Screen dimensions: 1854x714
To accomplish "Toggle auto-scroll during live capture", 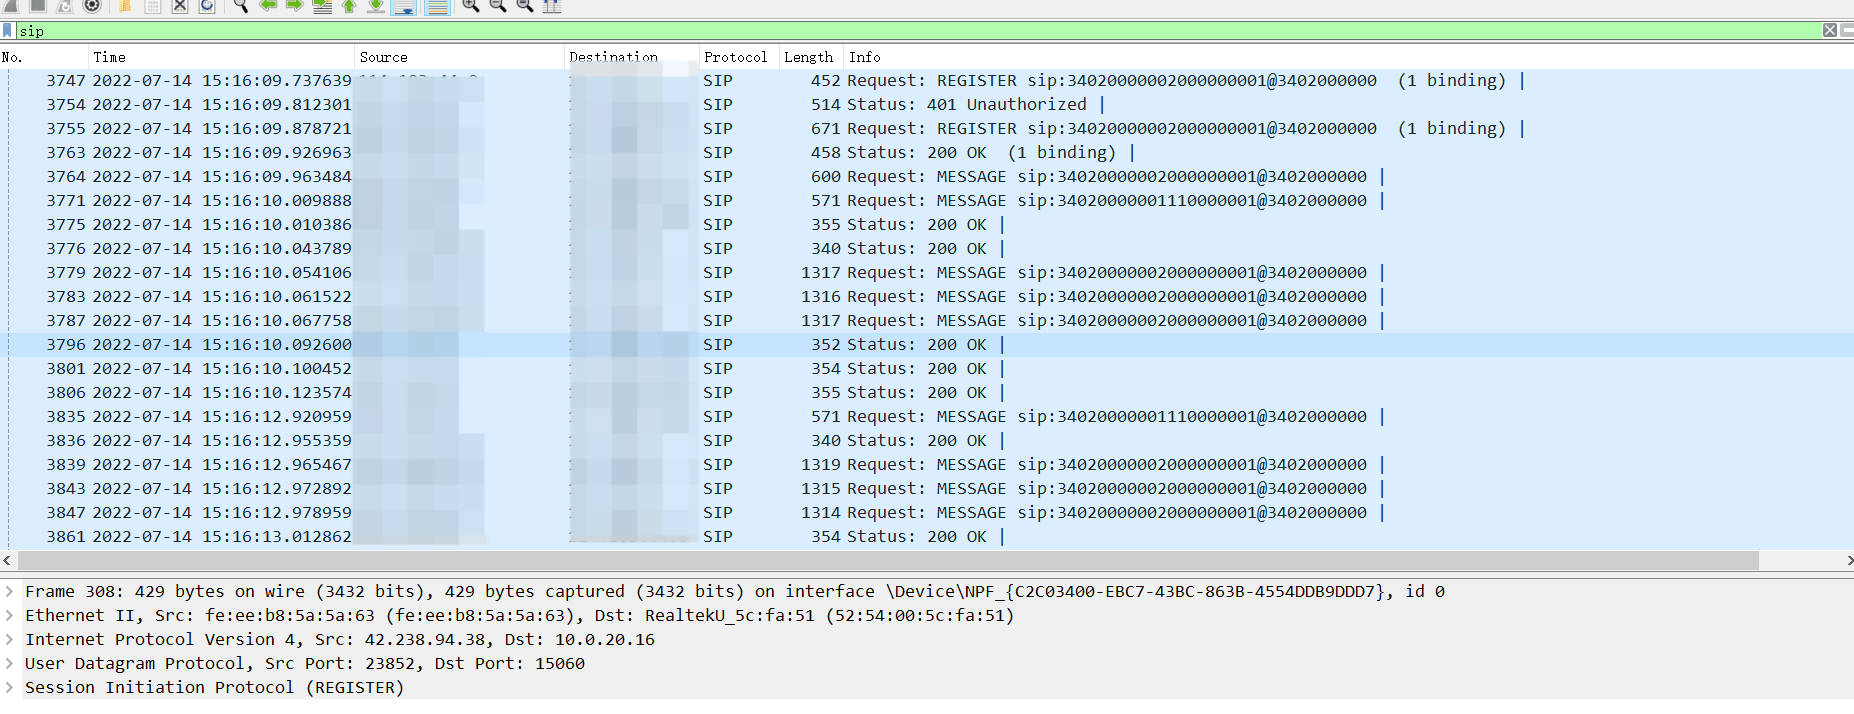I will point(404,6).
